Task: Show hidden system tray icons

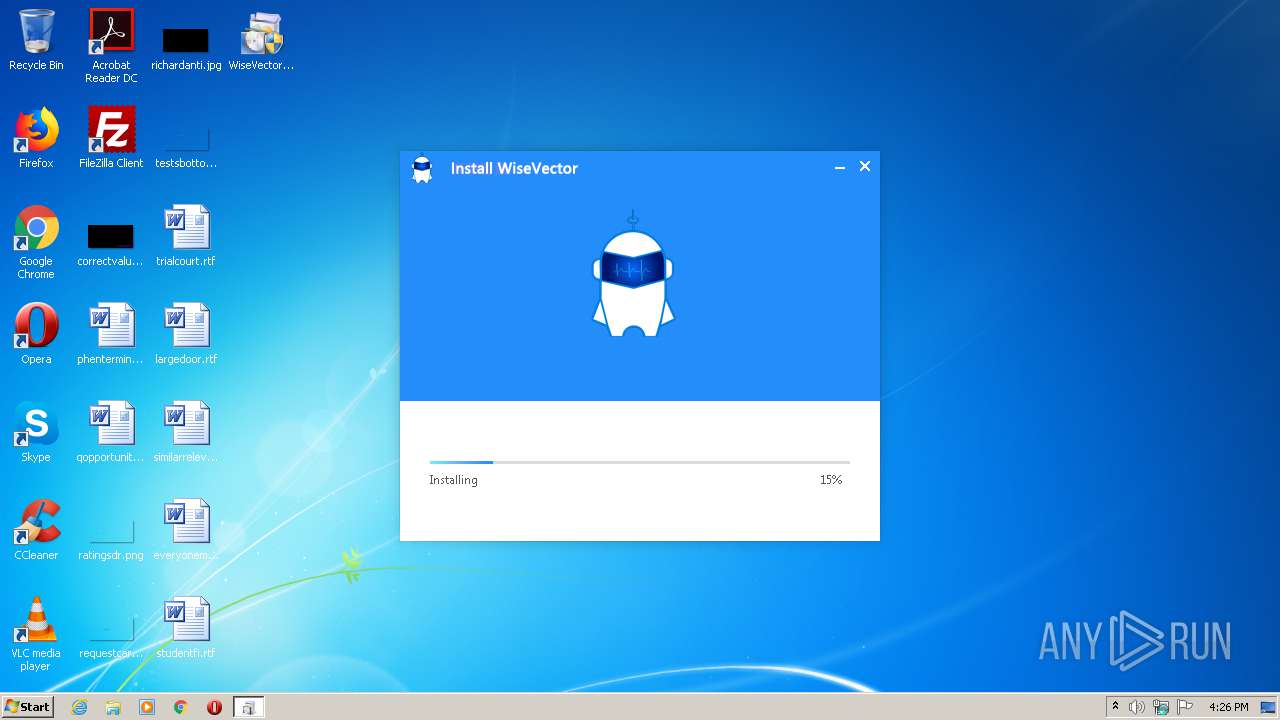Action: 1115,707
